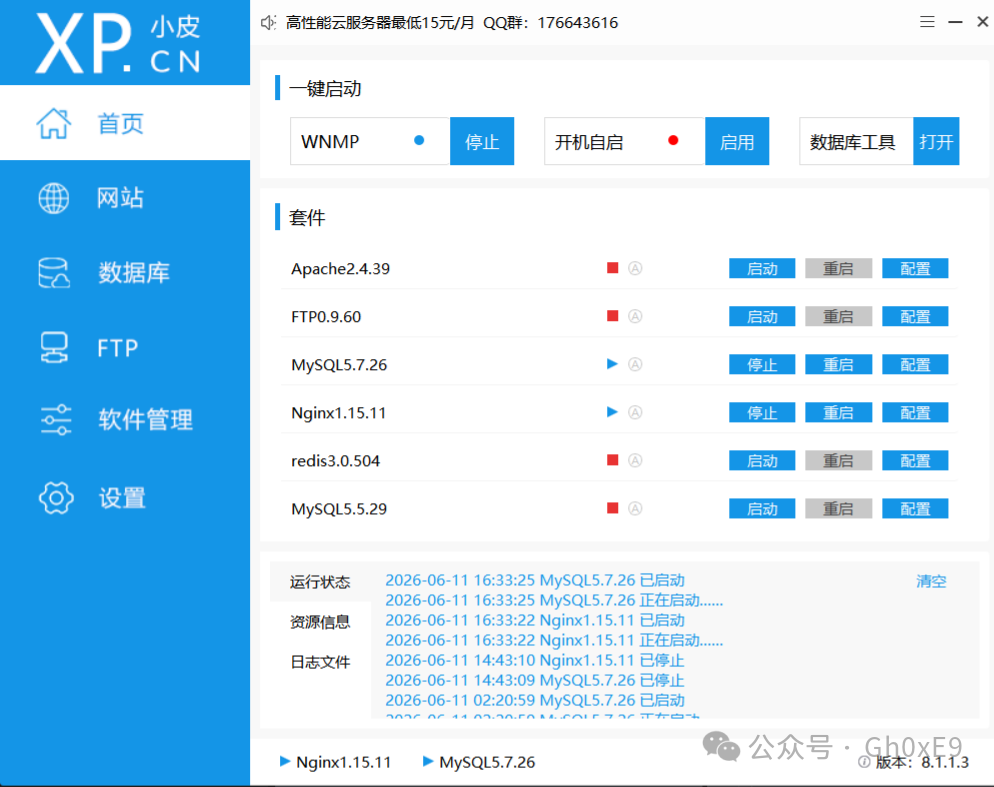994x787 pixels.
Task: Click the speaker announcement icon in title bar
Action: (x=268, y=23)
